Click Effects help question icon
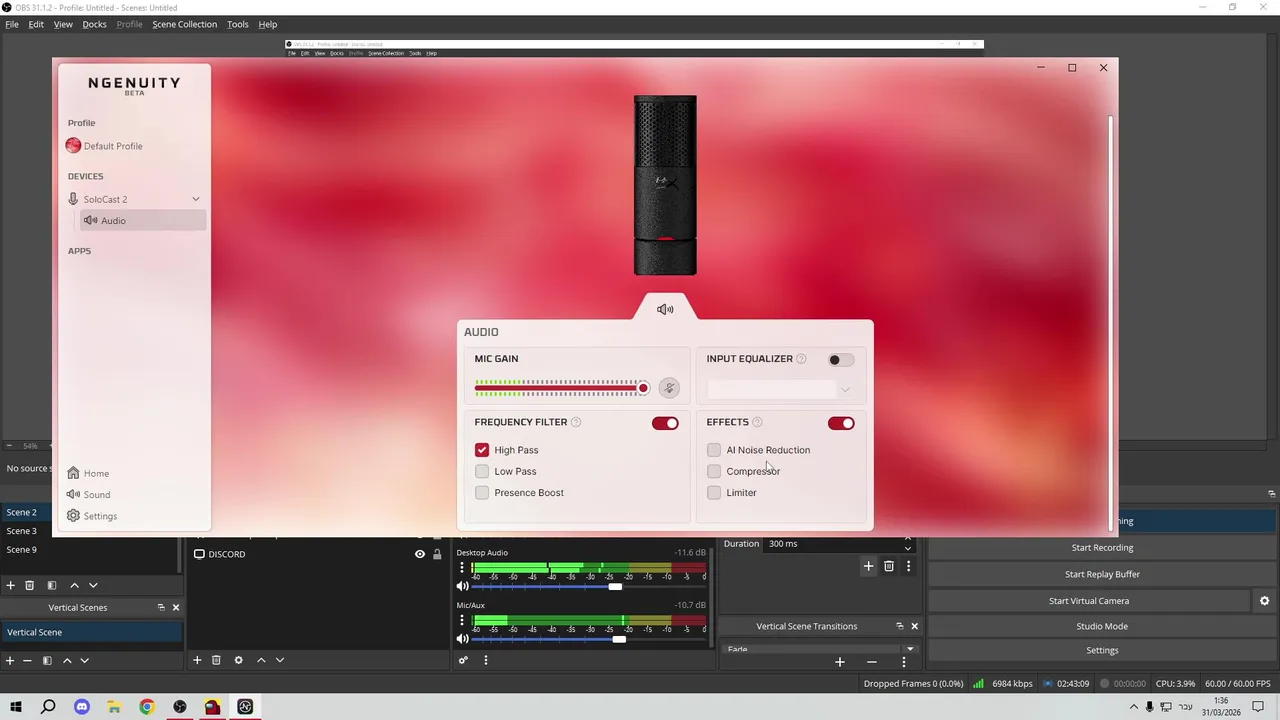This screenshot has height=720, width=1280. point(757,422)
